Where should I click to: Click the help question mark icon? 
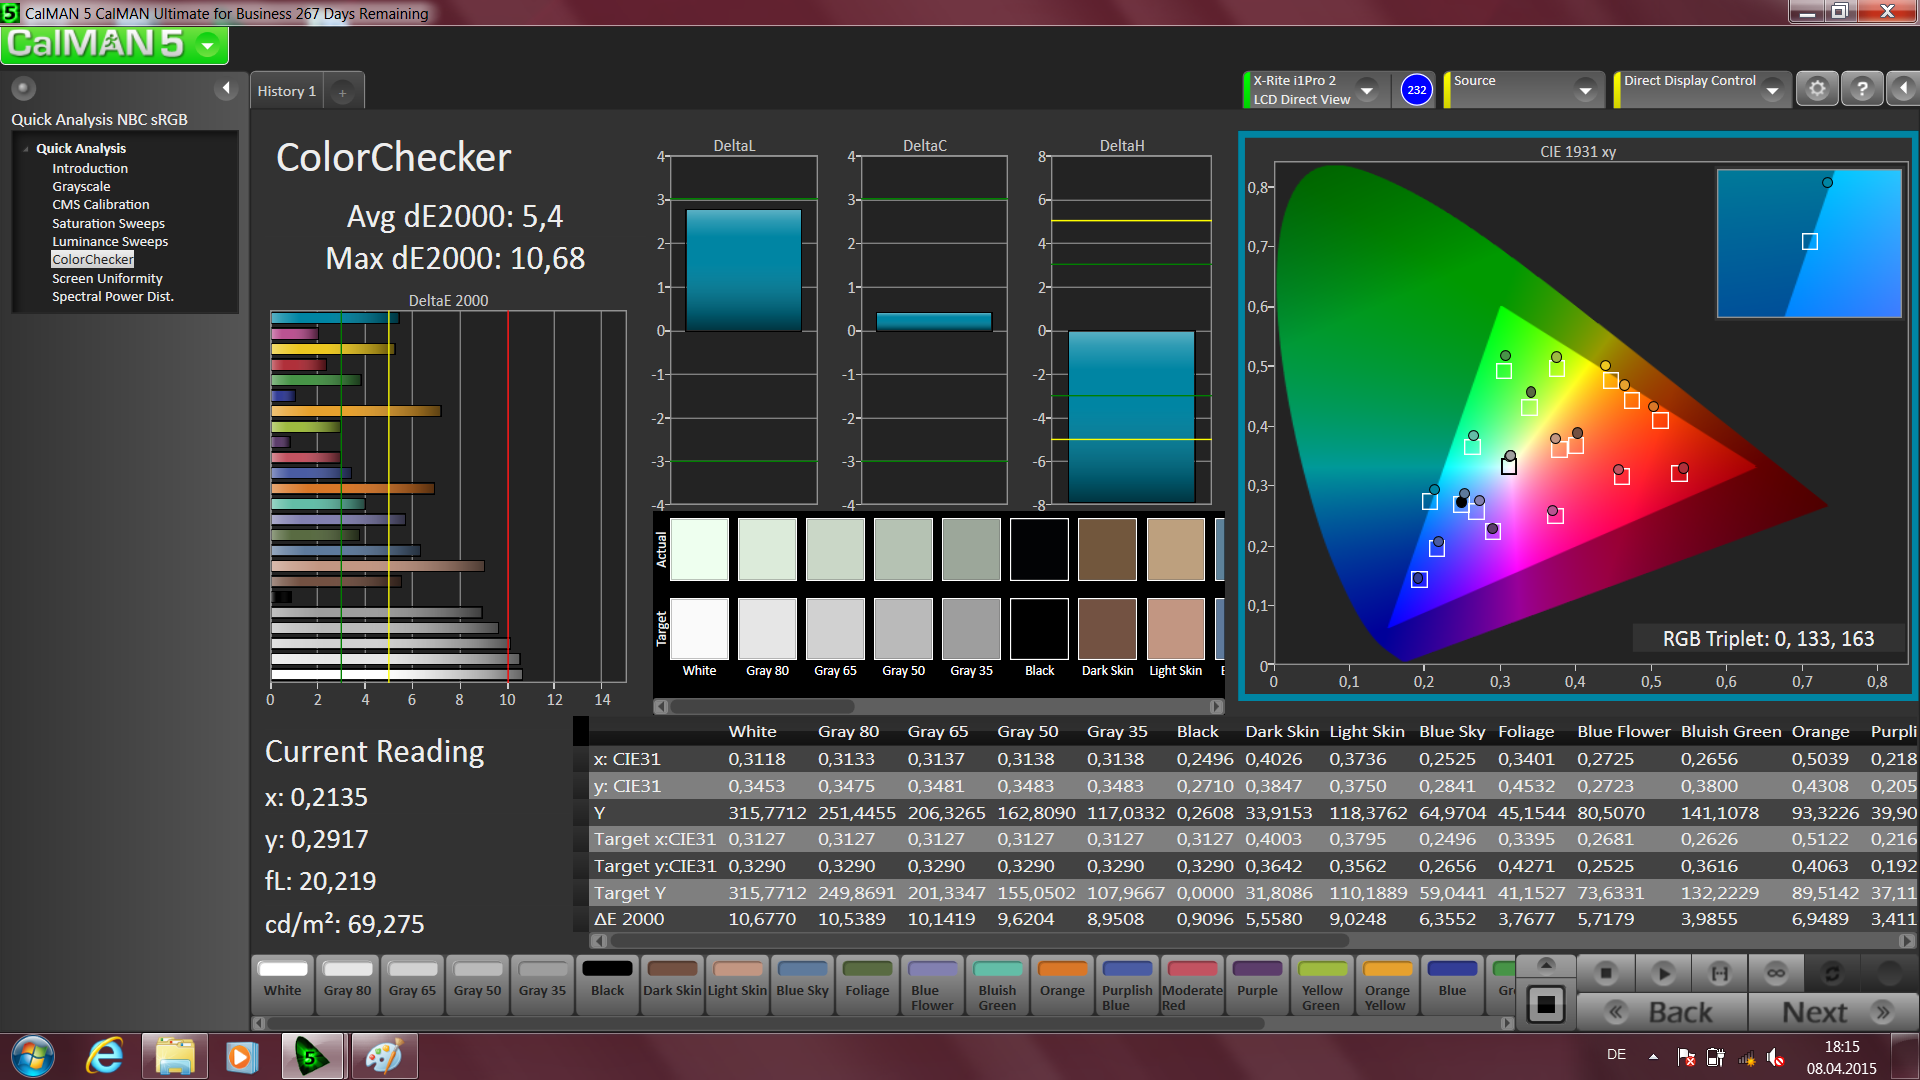[x=1861, y=89]
